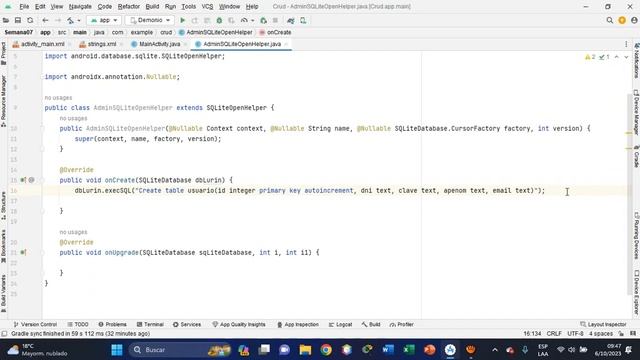Open the Device Manager right side panel
This screenshot has width=640, height=360.
point(636,112)
